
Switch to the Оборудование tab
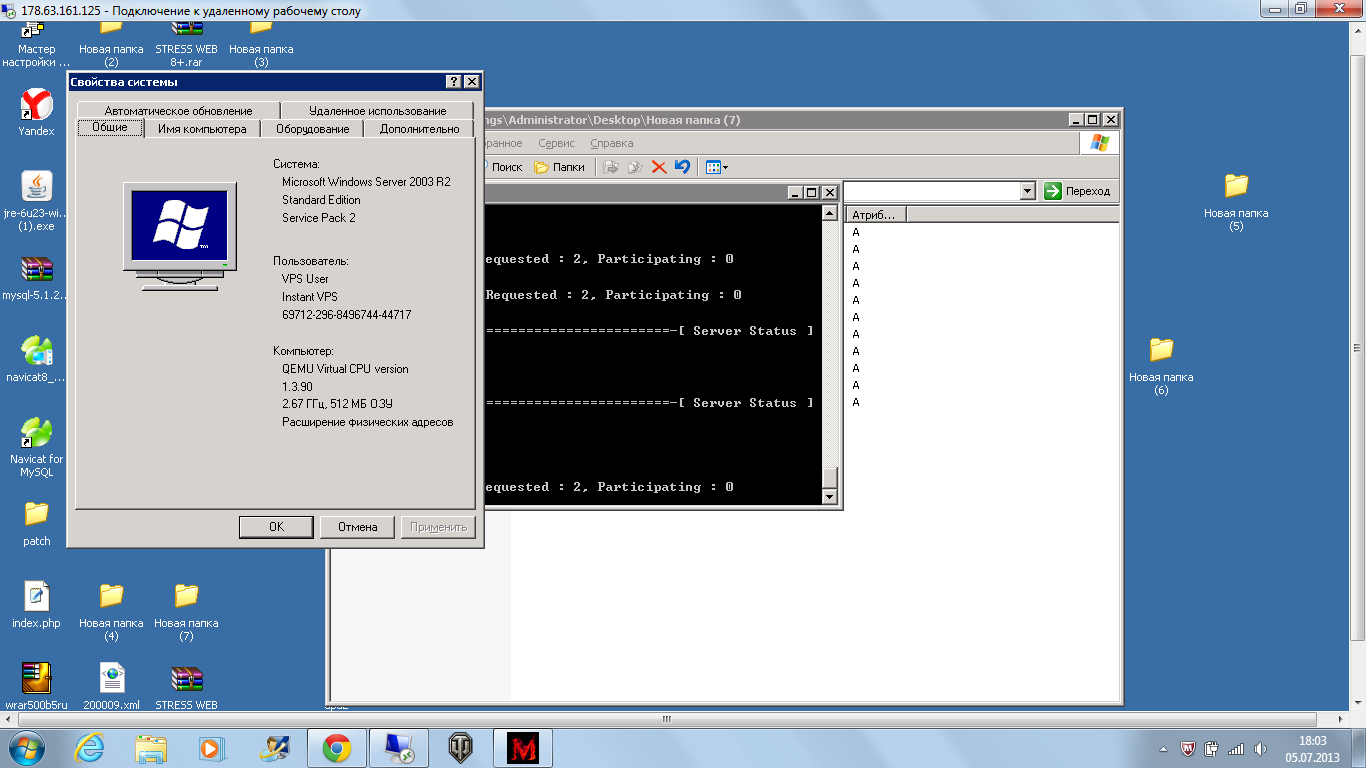pos(313,129)
